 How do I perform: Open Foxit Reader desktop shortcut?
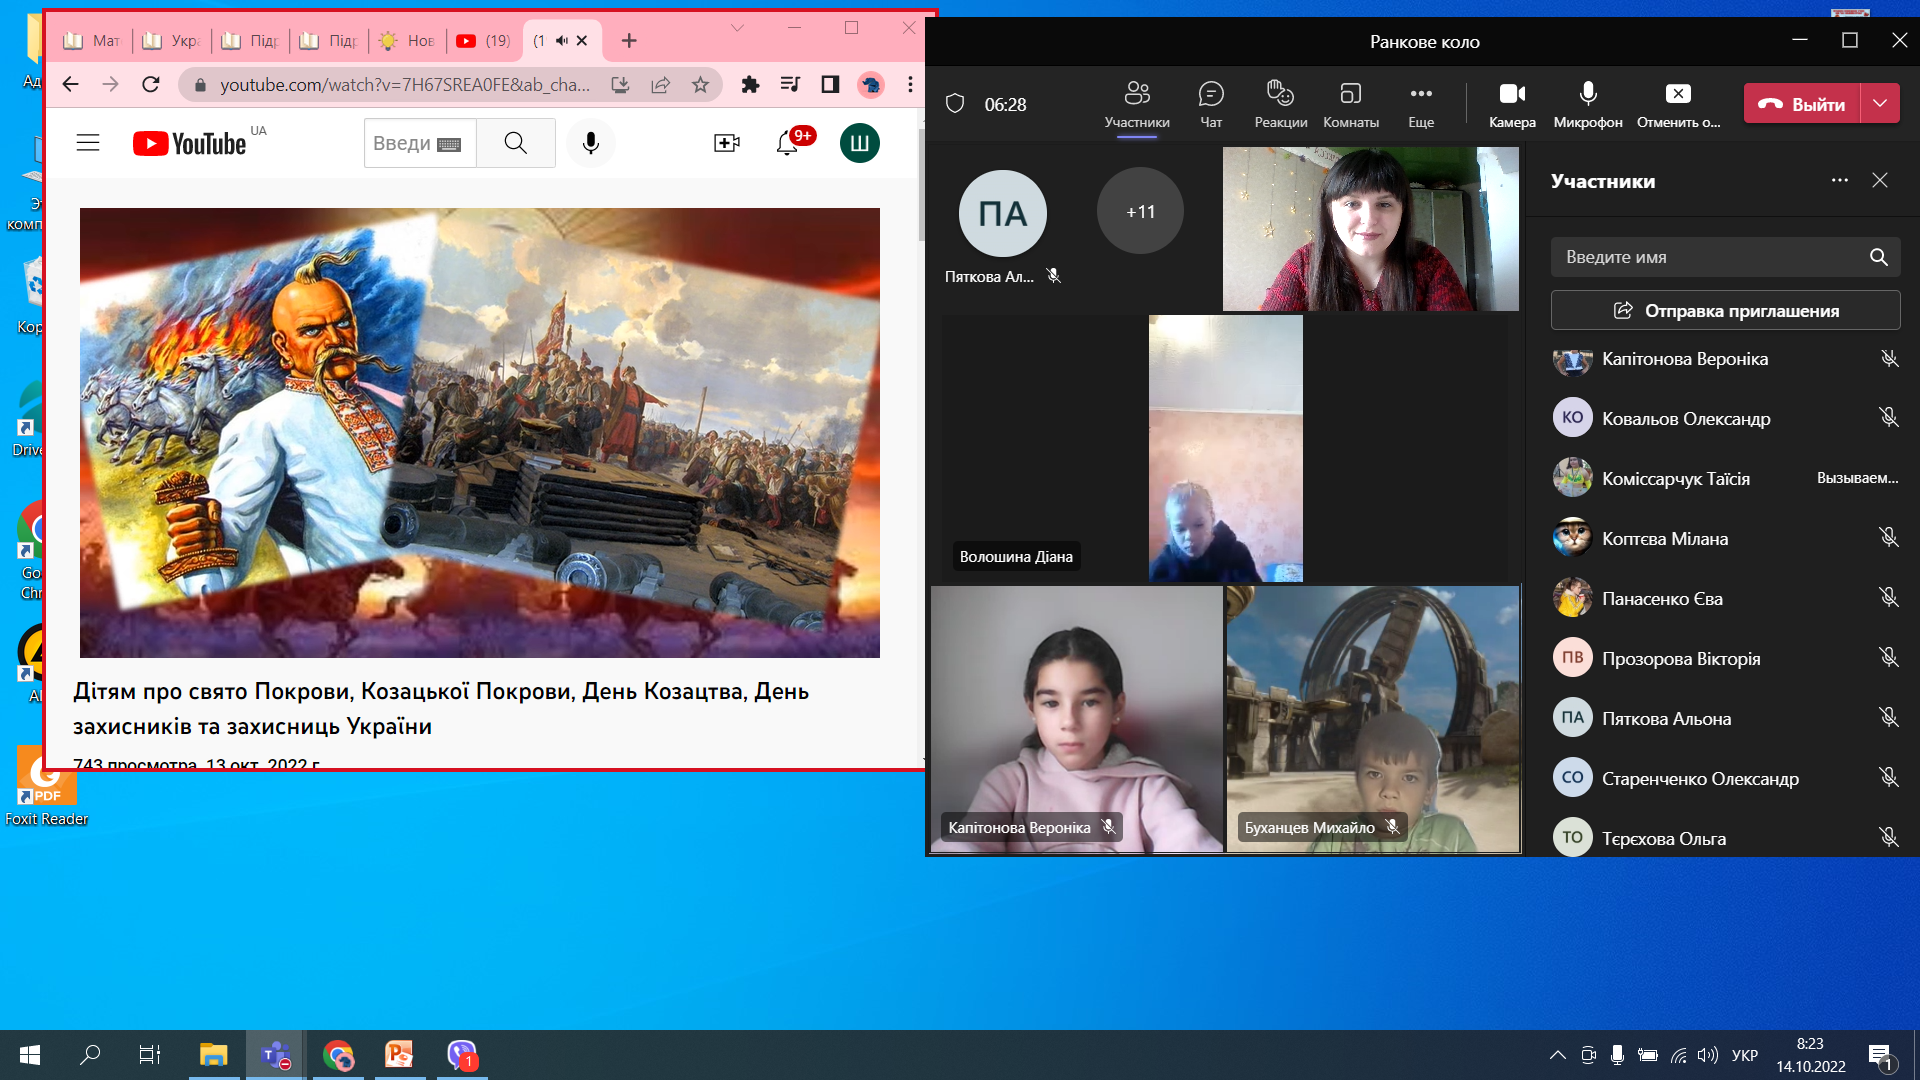click(46, 788)
